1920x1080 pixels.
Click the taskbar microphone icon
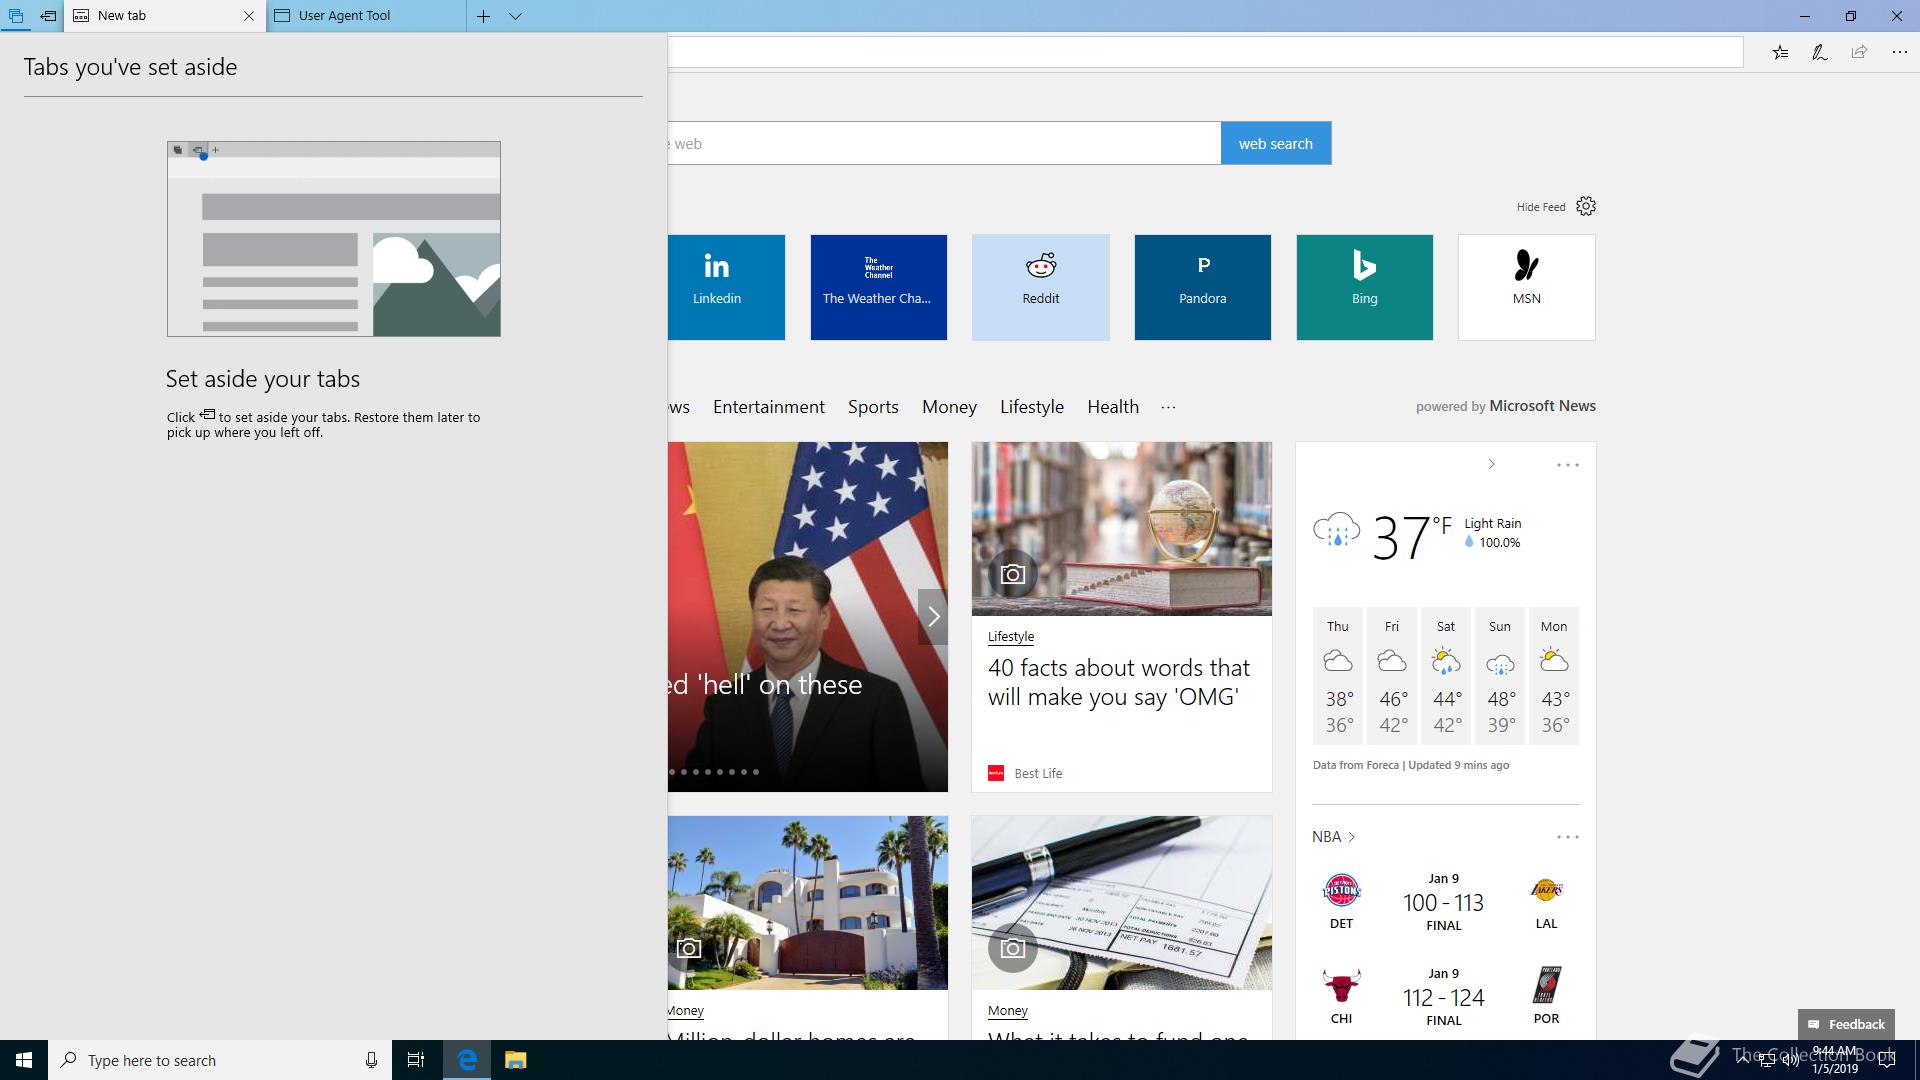371,1060
